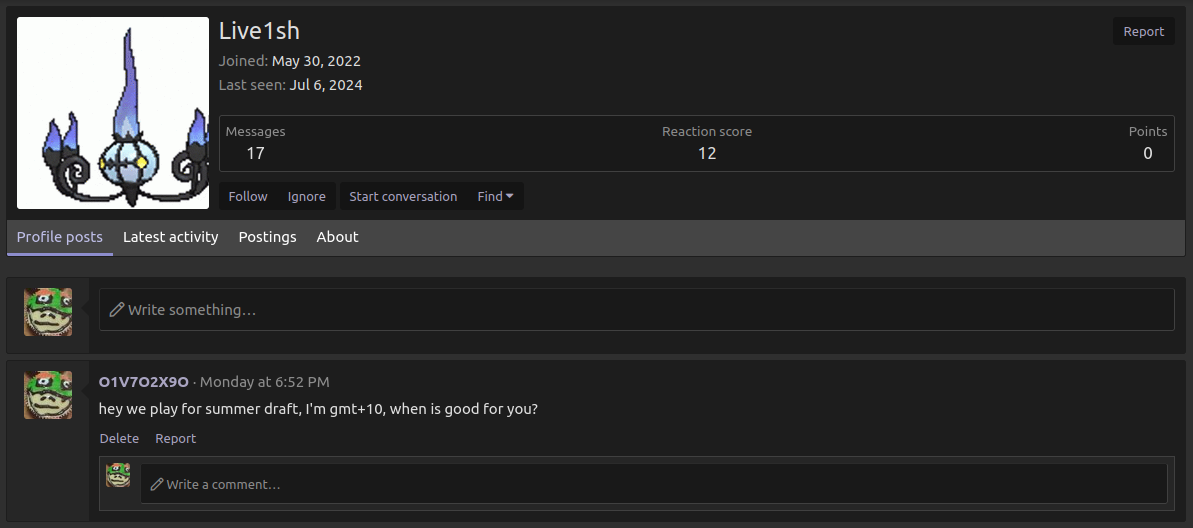Viewport: 1193px width, 528px height.
Task: Delete the summer draft profile post
Action: click(119, 438)
